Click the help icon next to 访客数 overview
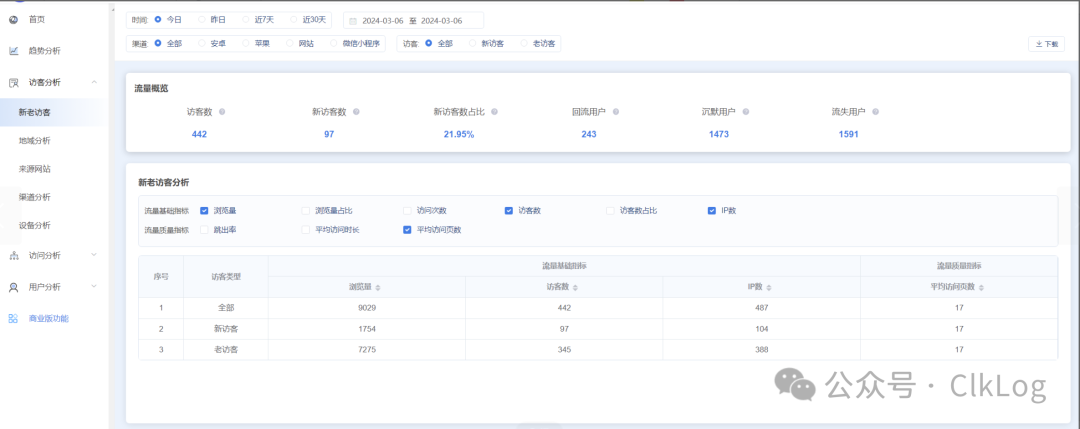Image resolution: width=1080 pixels, height=429 pixels. (222, 112)
